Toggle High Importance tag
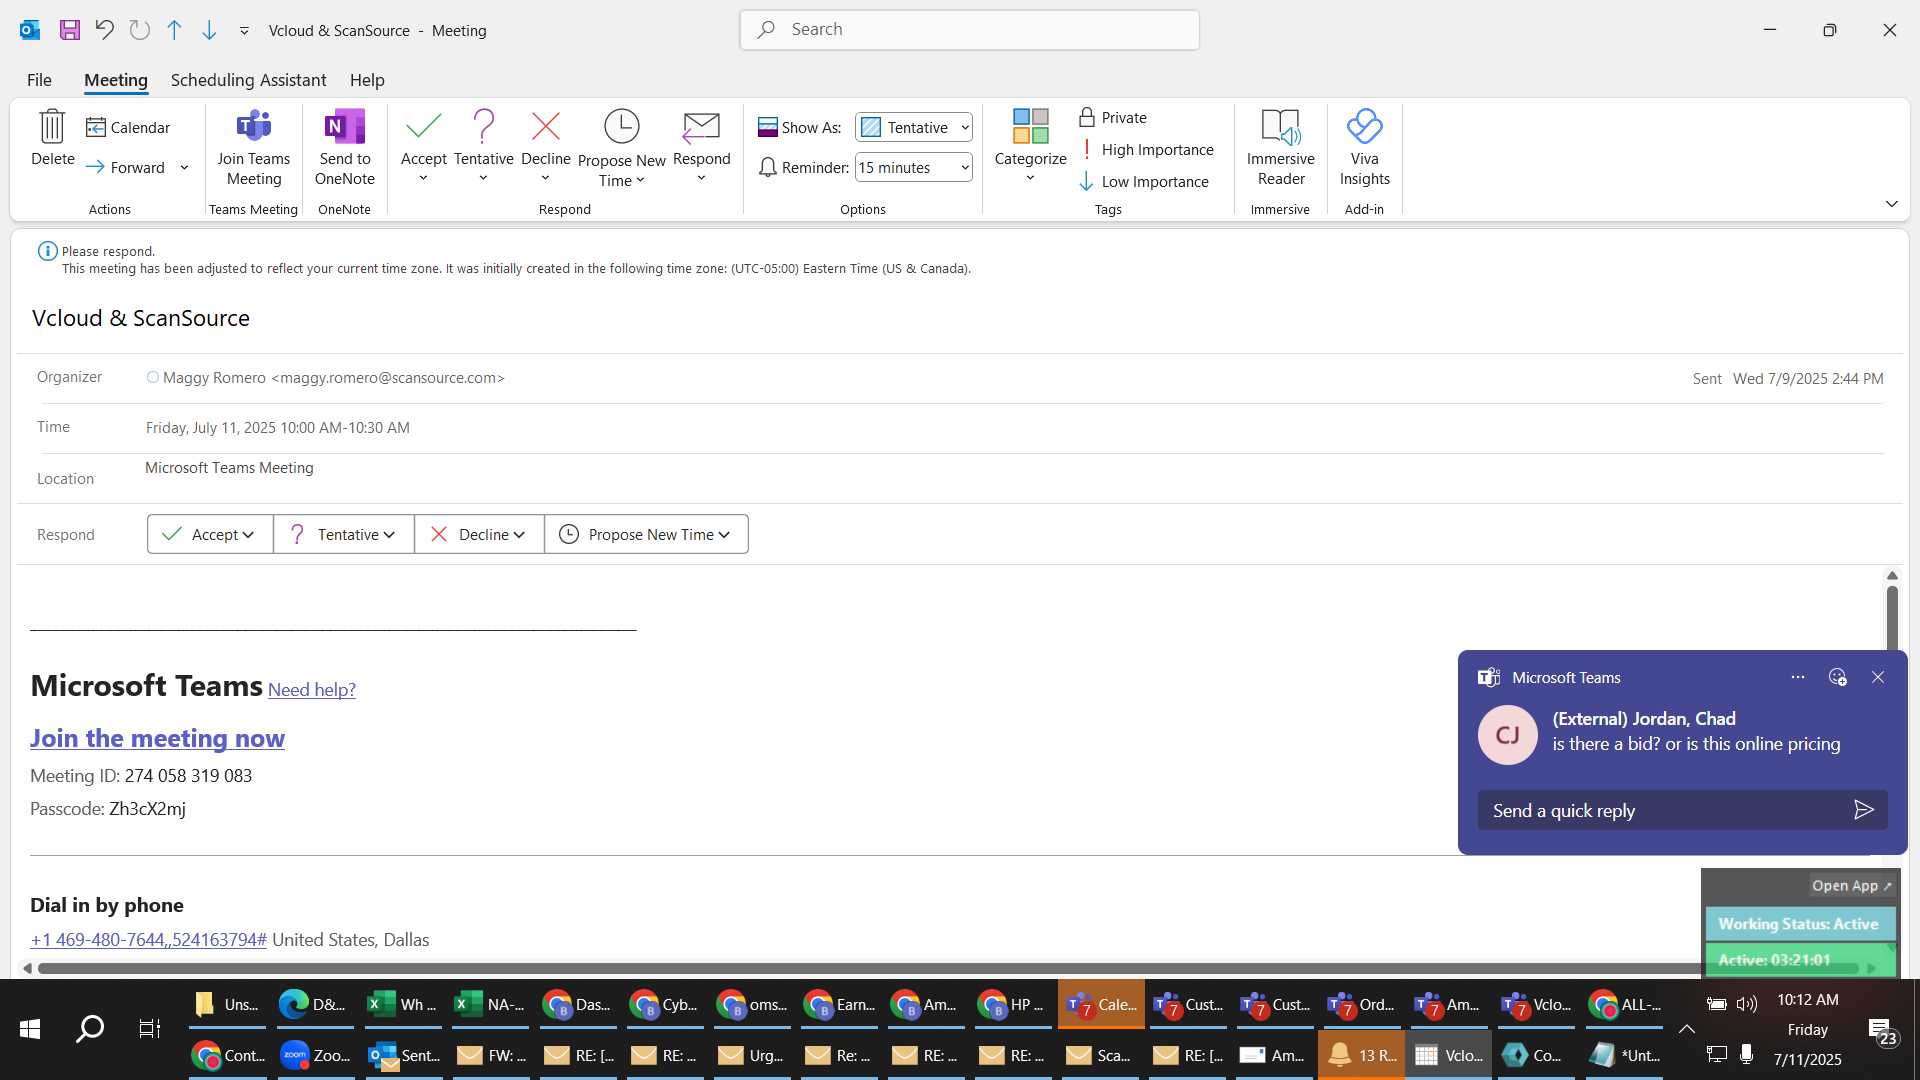The width and height of the screenshot is (1920, 1080). tap(1146, 149)
